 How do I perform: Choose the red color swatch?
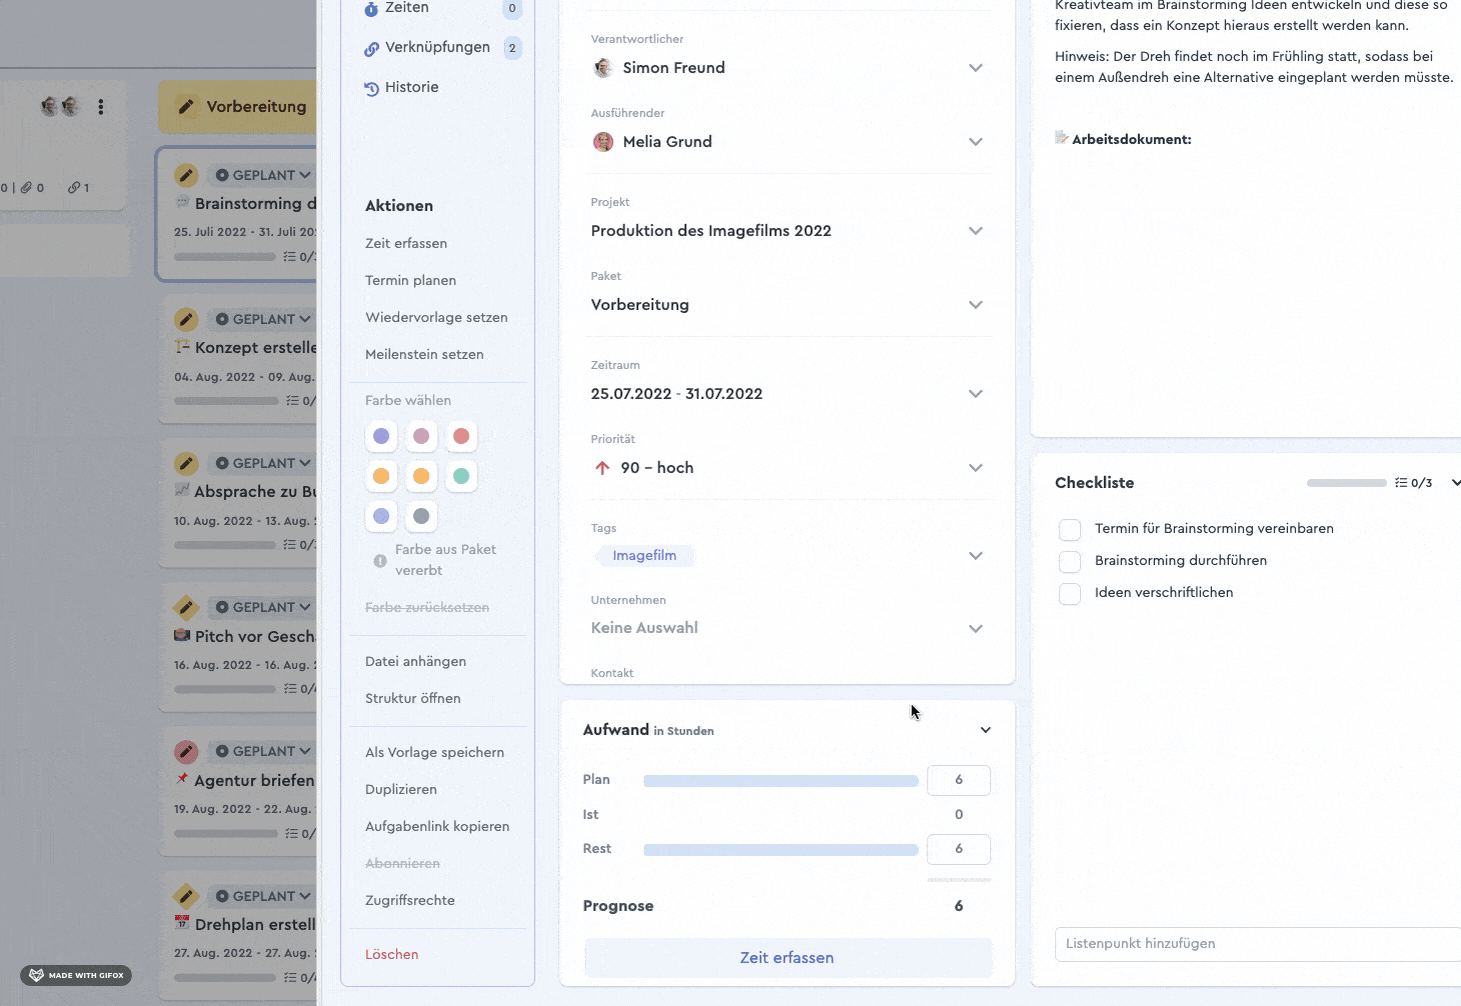(461, 436)
